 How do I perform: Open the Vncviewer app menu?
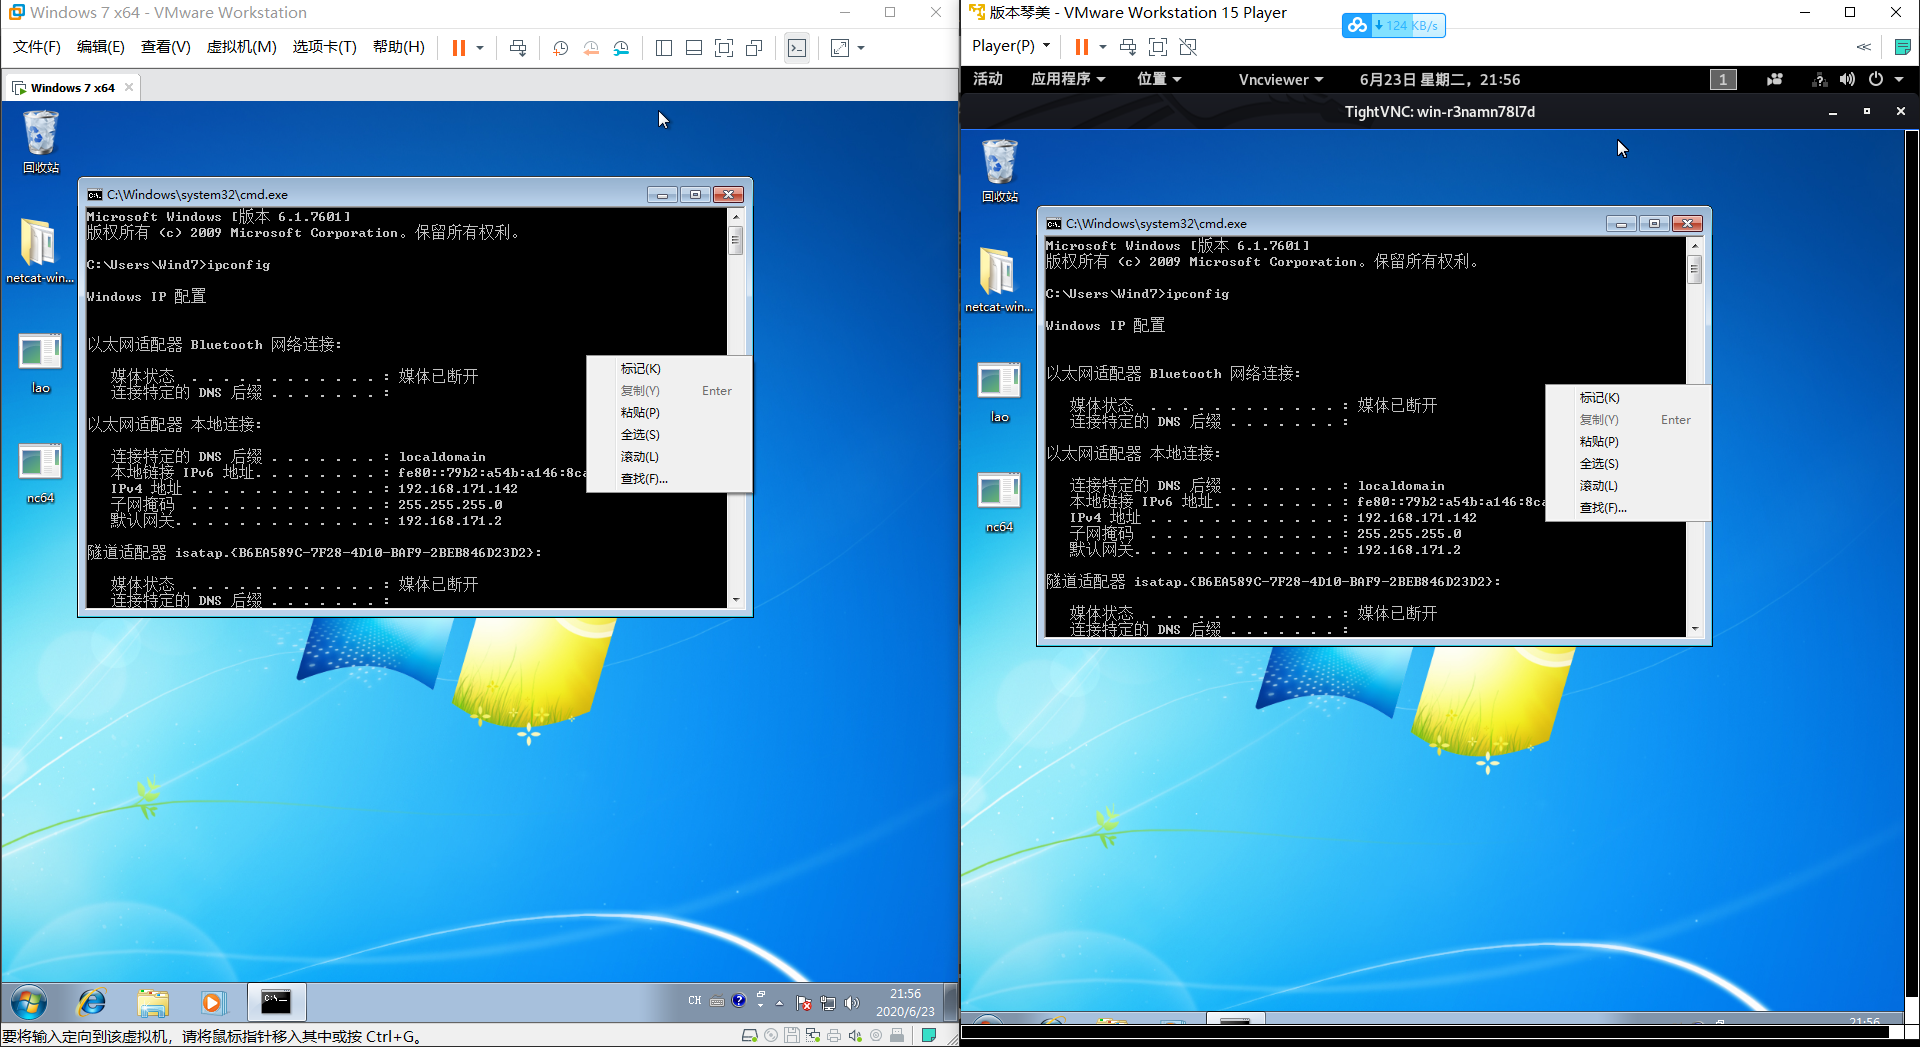[x=1281, y=79]
